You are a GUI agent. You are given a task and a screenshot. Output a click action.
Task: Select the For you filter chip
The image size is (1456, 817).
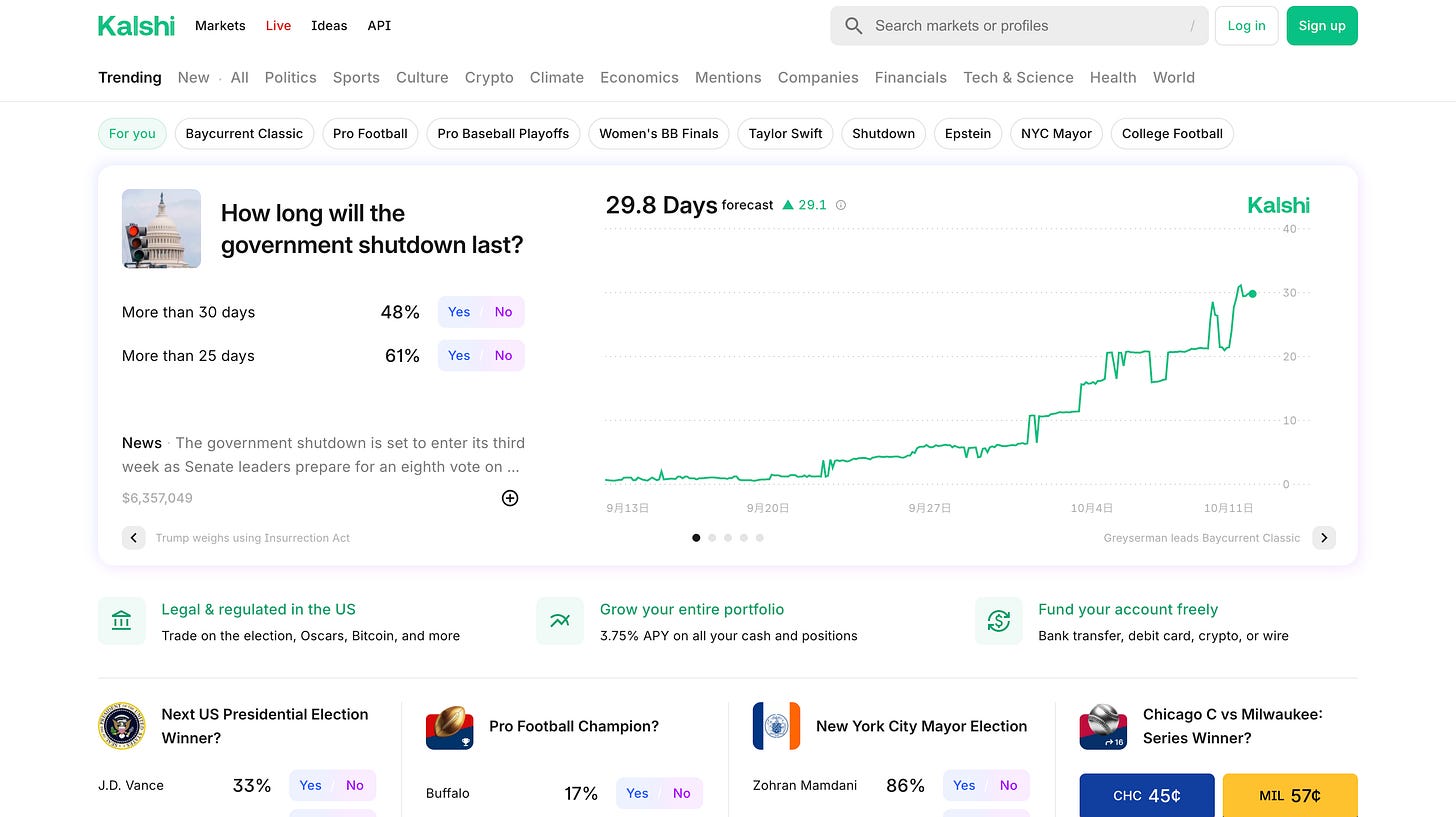pos(132,134)
